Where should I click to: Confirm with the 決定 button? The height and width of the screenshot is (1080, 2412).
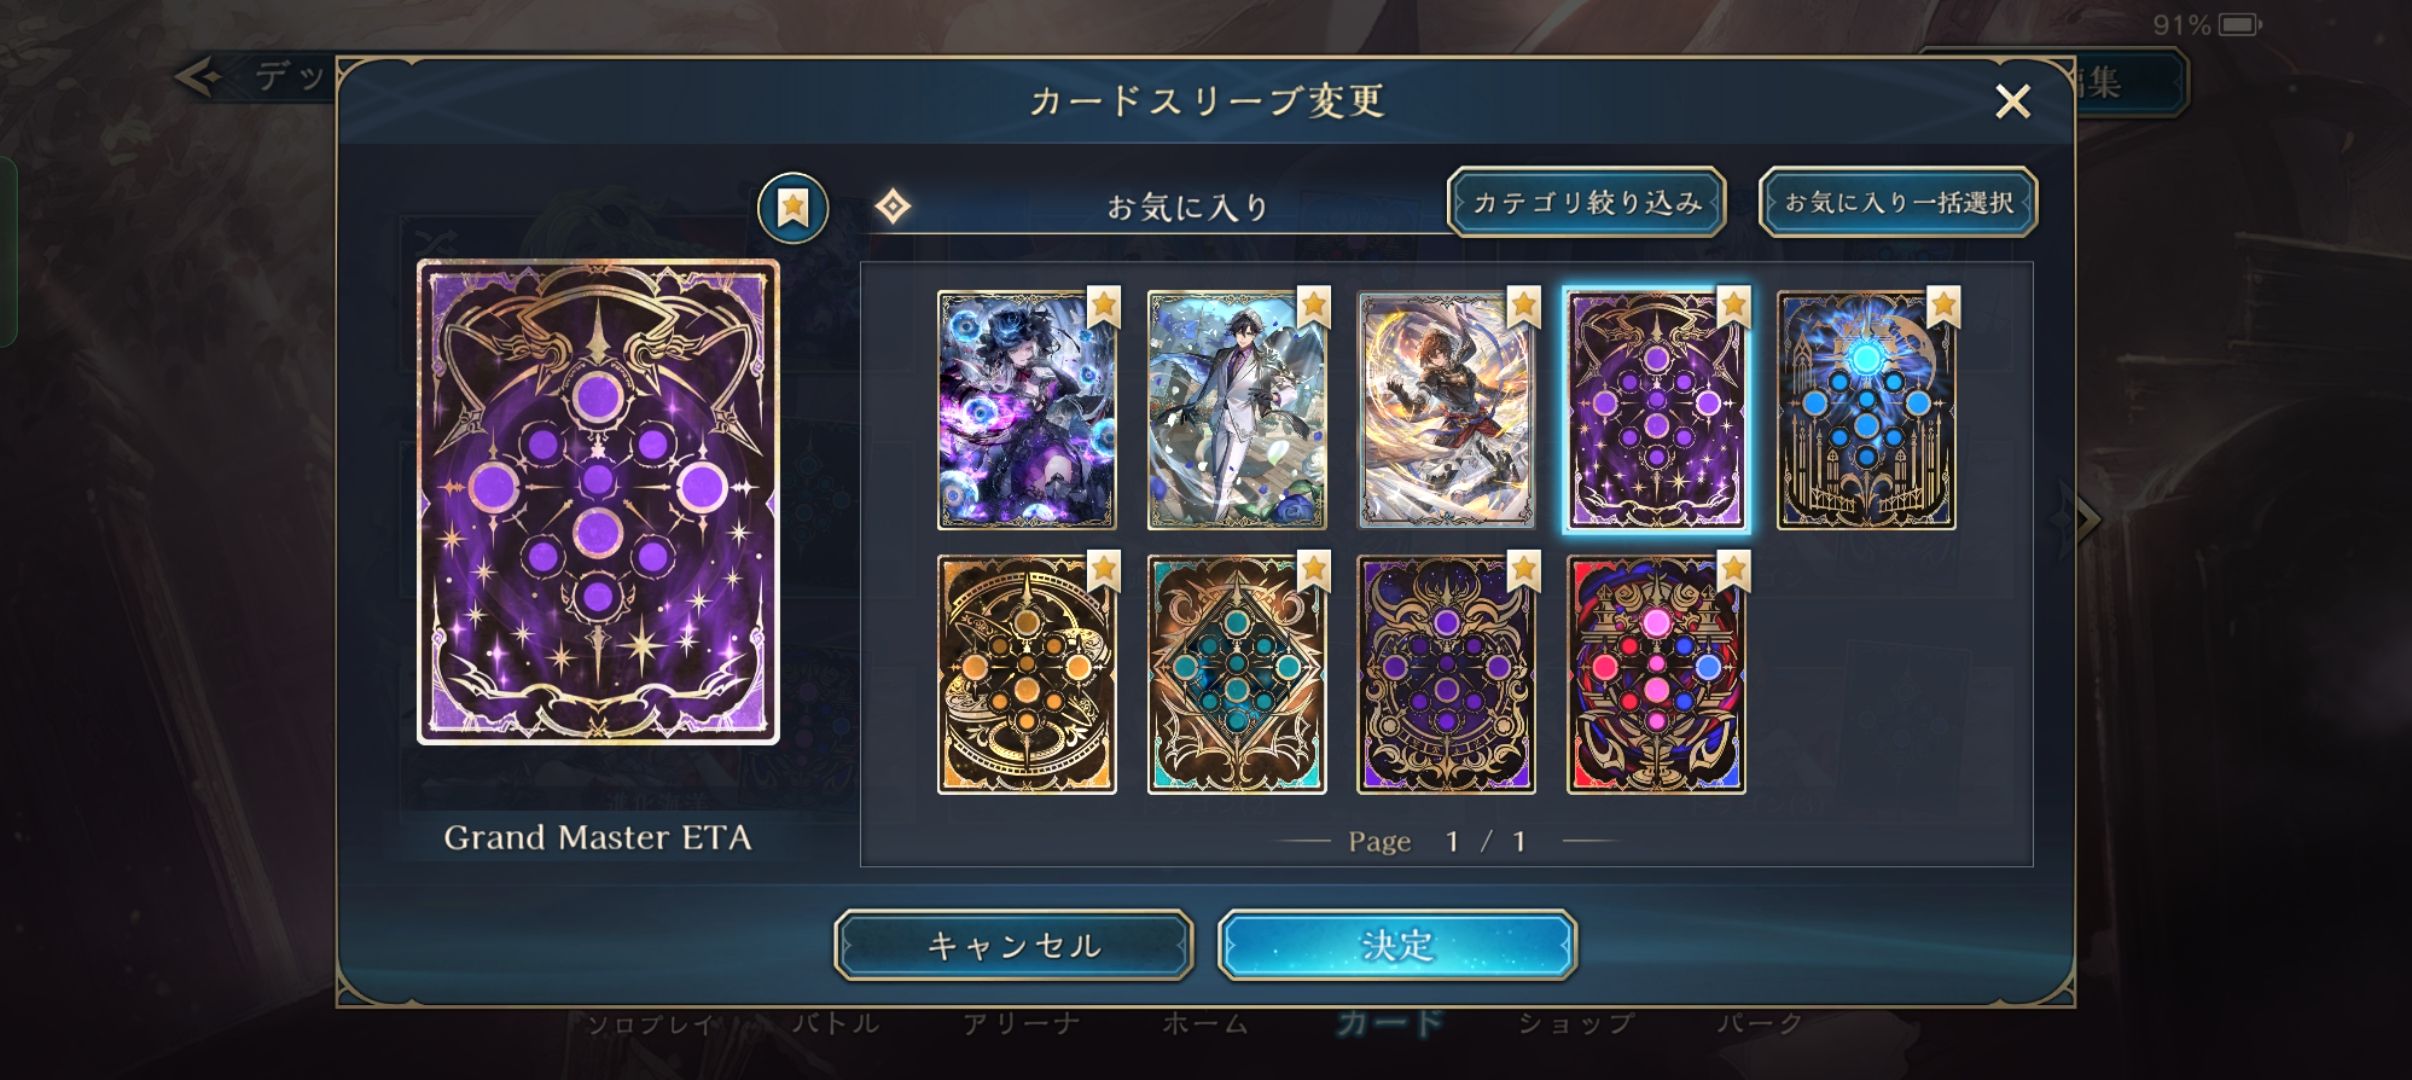coord(1397,945)
